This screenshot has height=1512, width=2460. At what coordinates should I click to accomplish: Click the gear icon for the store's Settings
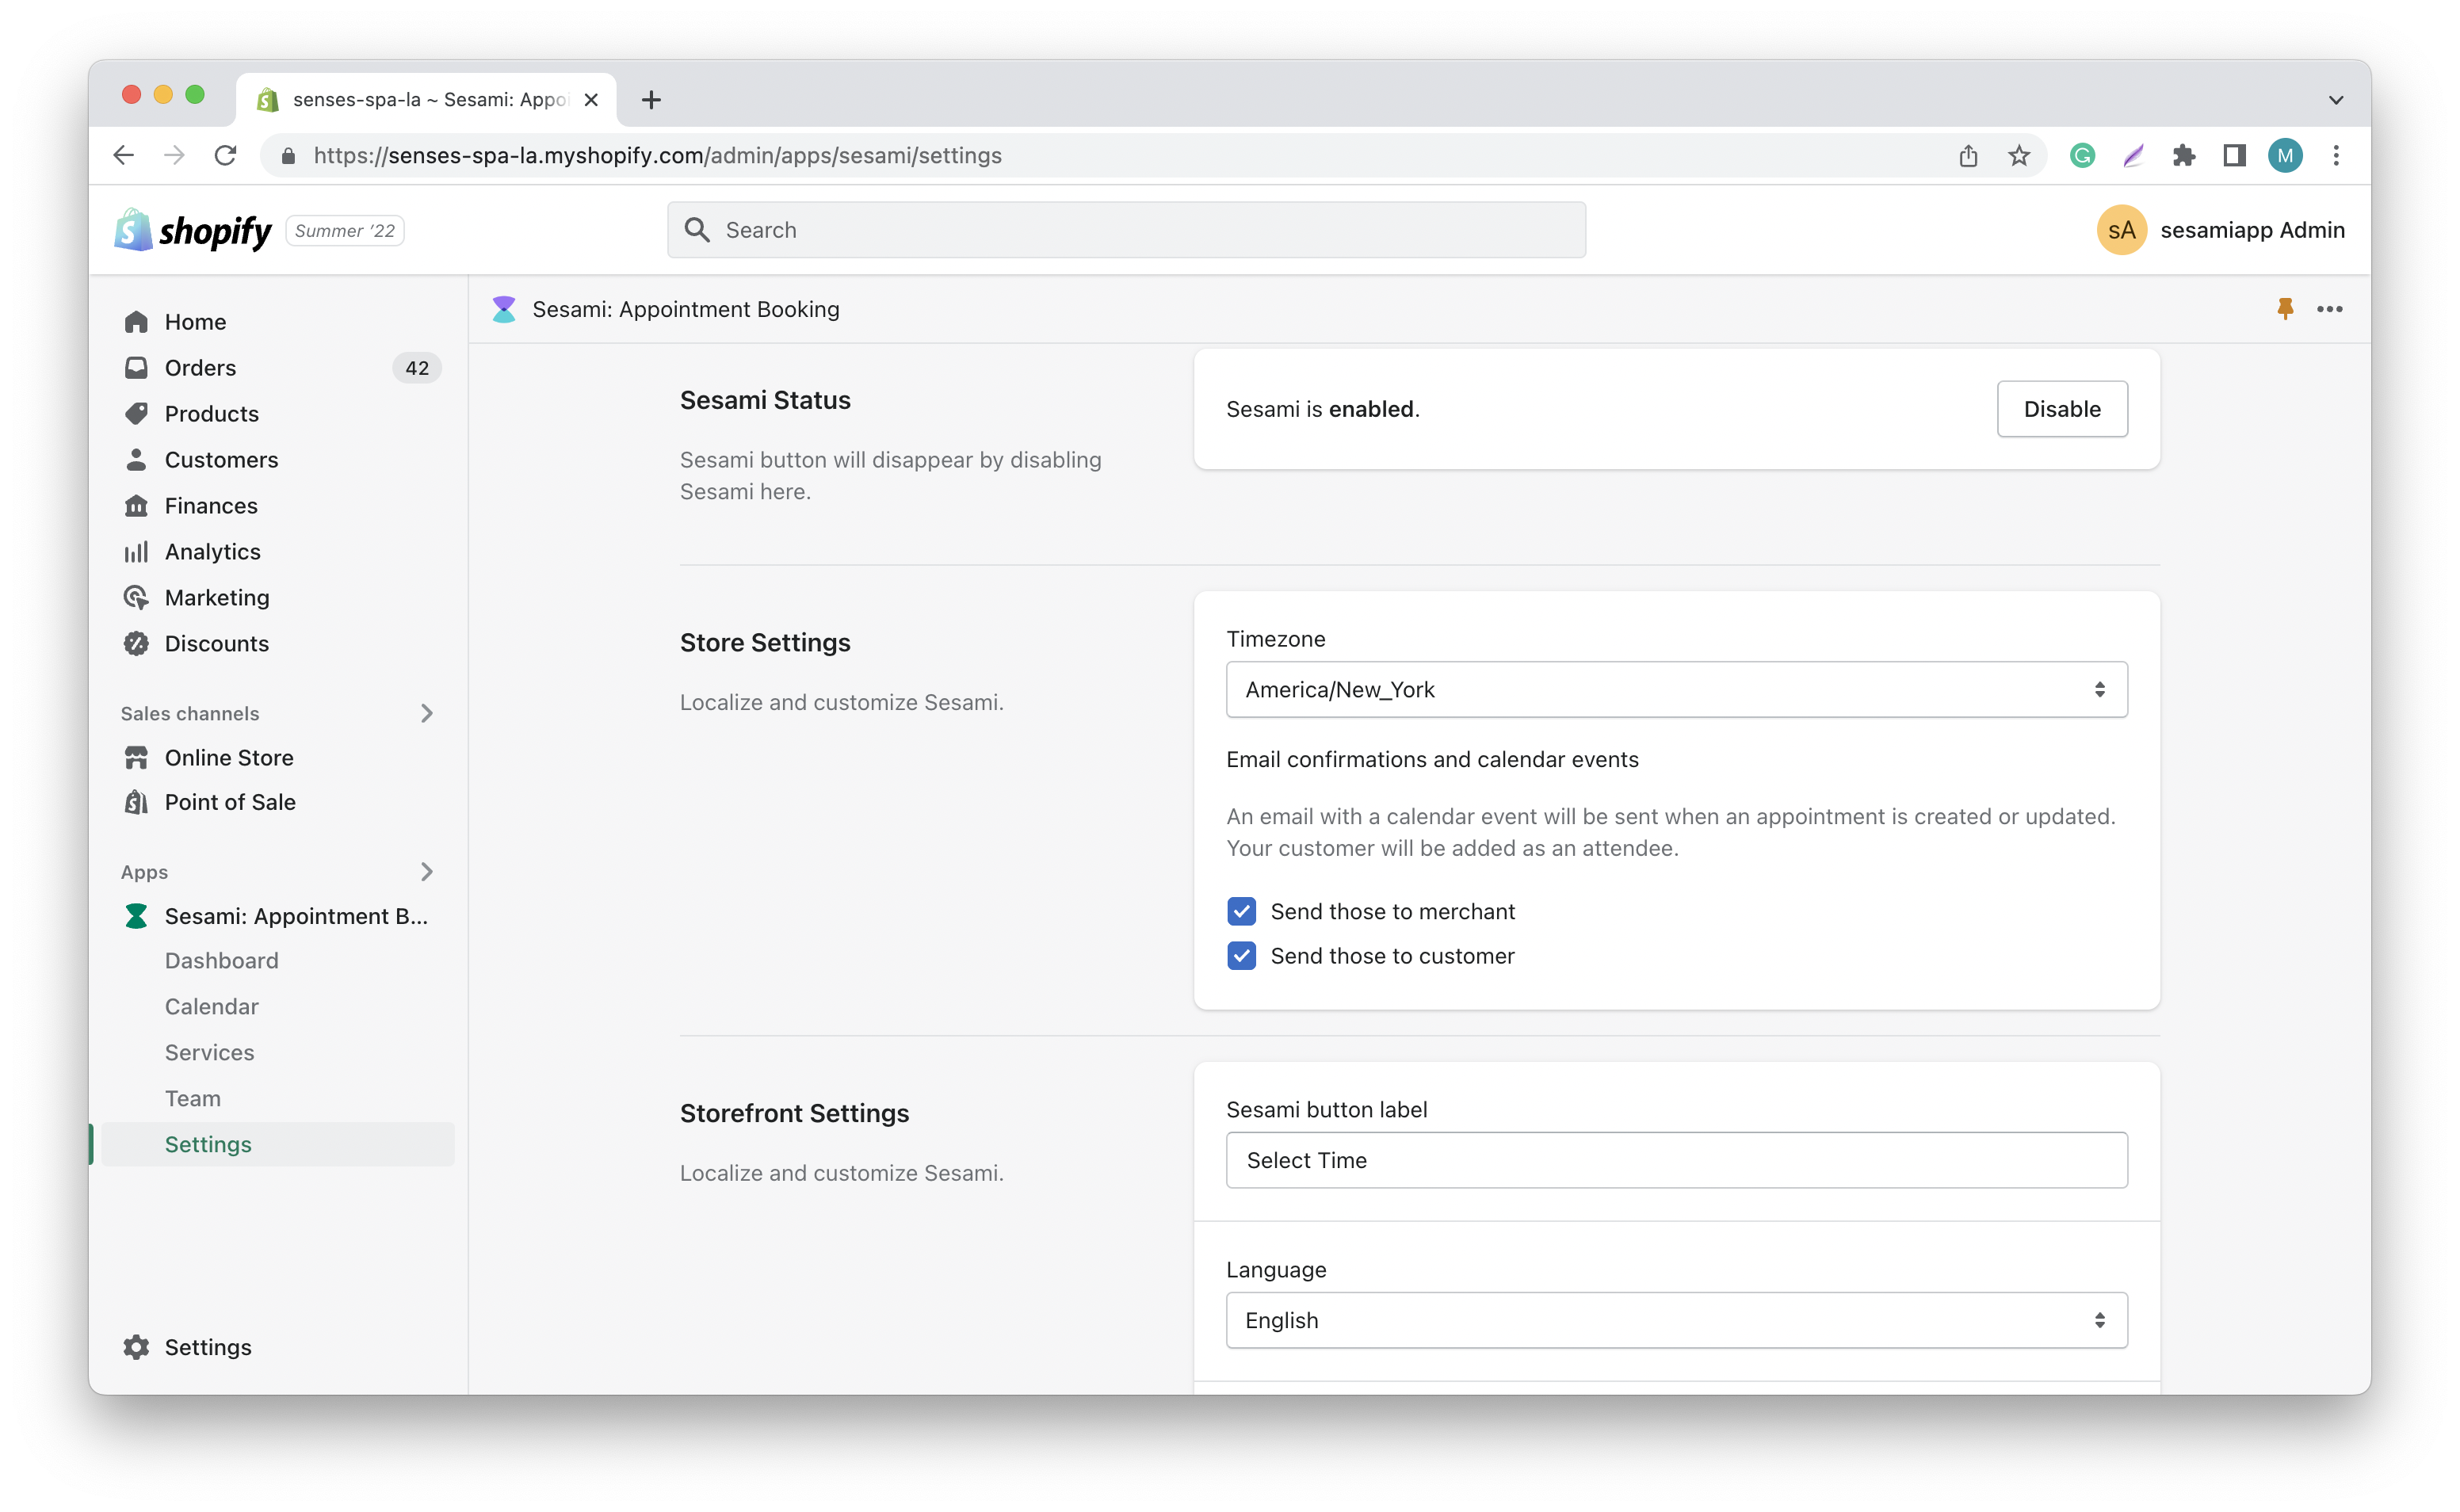(137, 1347)
